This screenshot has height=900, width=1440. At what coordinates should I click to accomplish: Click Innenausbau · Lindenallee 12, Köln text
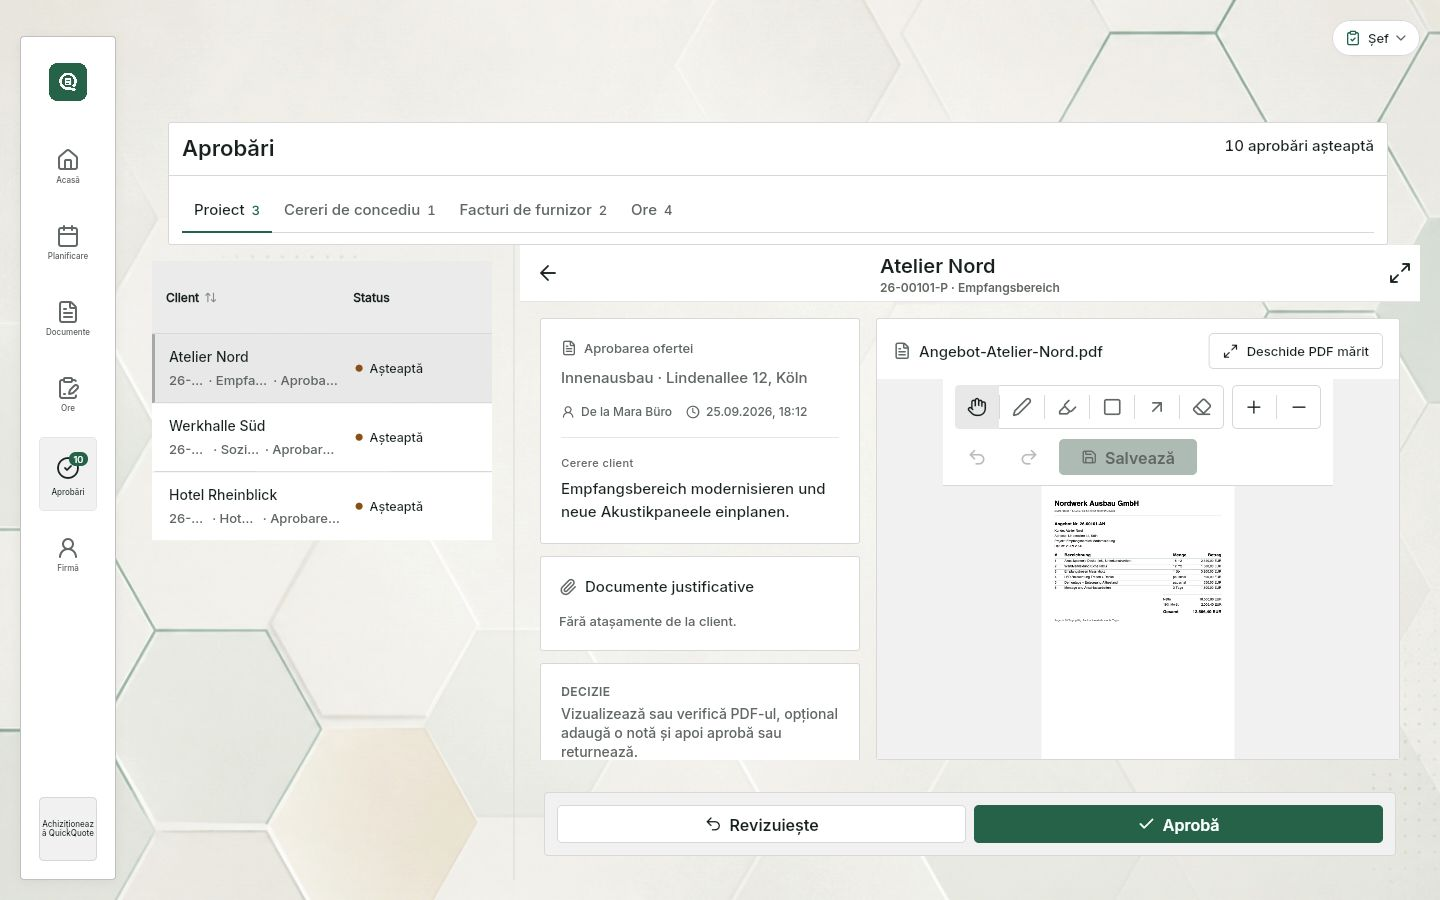(684, 378)
